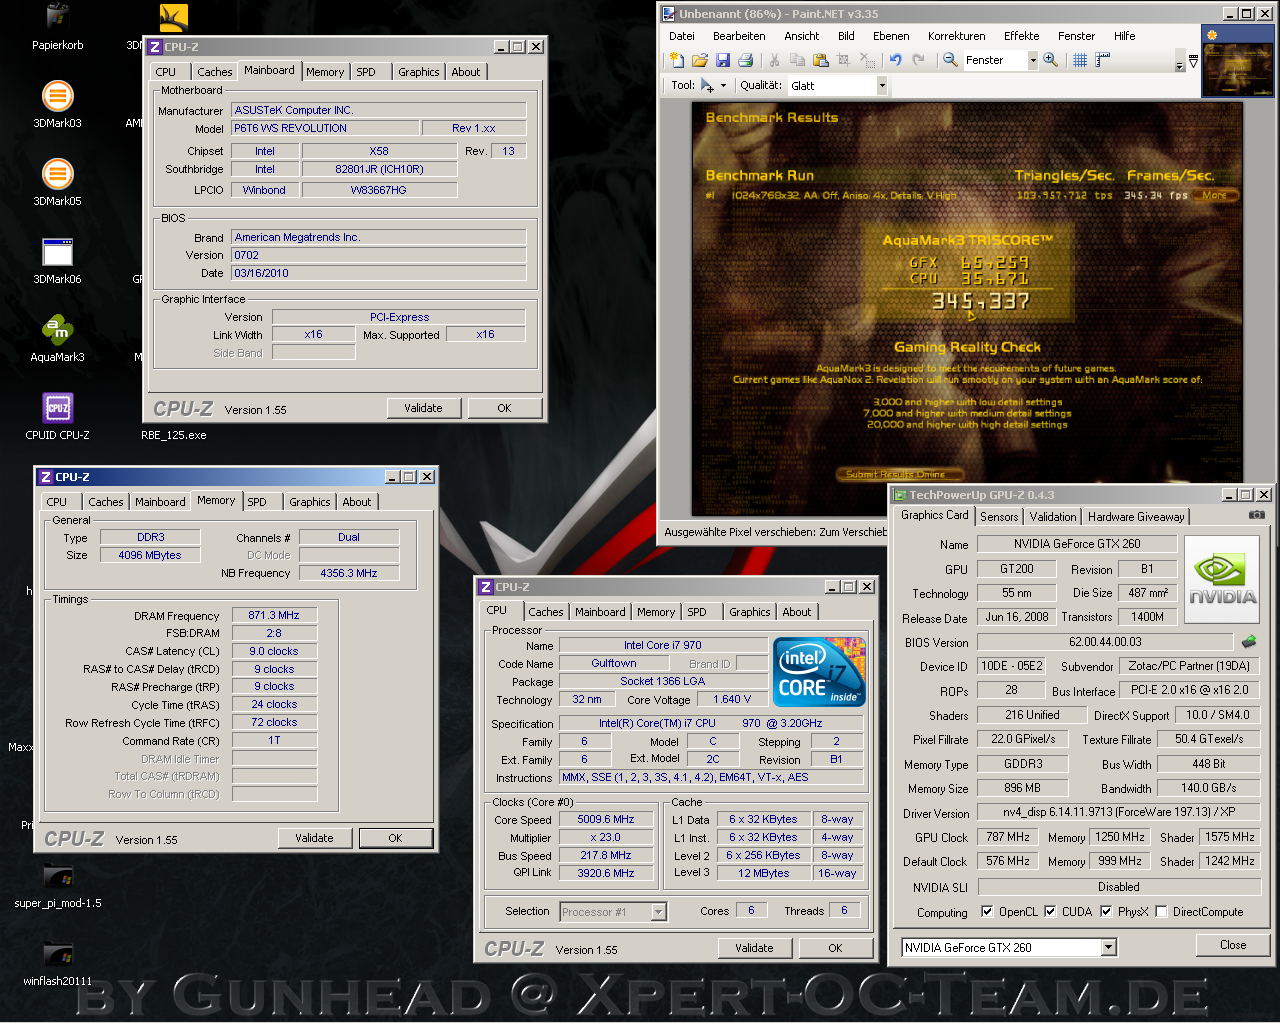Open the Ebenen menu in Paint.NET

[x=891, y=36]
